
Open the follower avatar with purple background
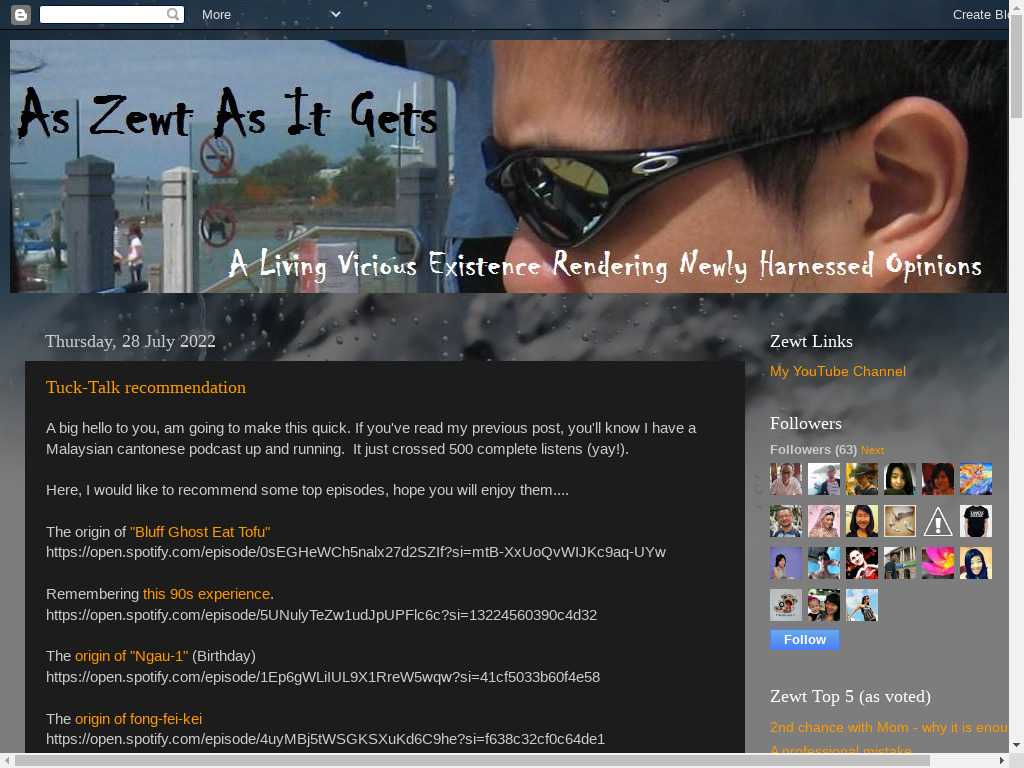click(786, 563)
